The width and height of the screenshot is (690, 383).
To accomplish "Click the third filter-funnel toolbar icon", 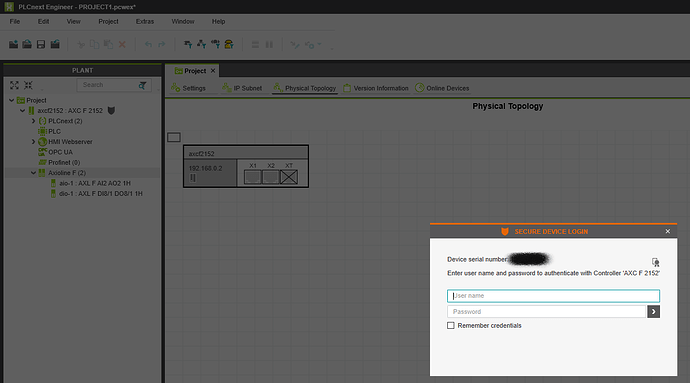I will 215,44.
